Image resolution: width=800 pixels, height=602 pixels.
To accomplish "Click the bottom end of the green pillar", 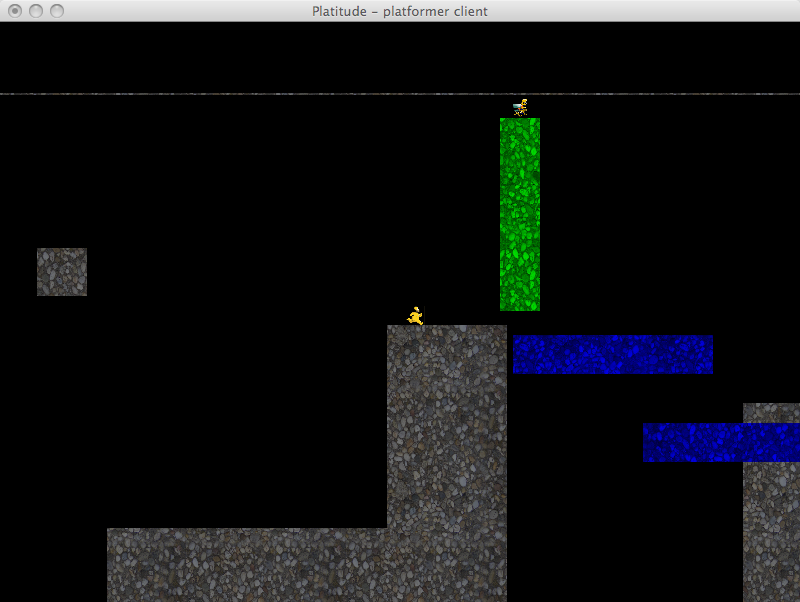I will [x=520, y=305].
